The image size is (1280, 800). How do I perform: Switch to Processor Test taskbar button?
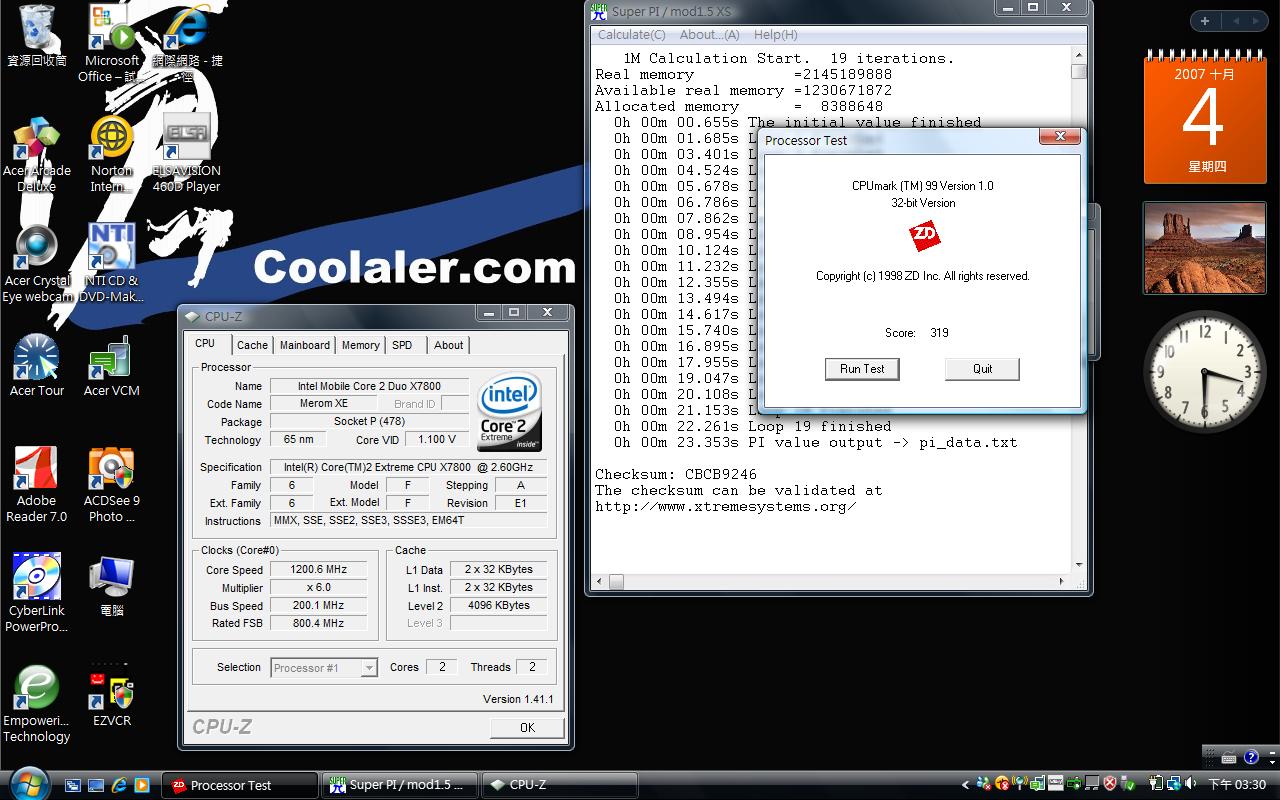point(238,785)
